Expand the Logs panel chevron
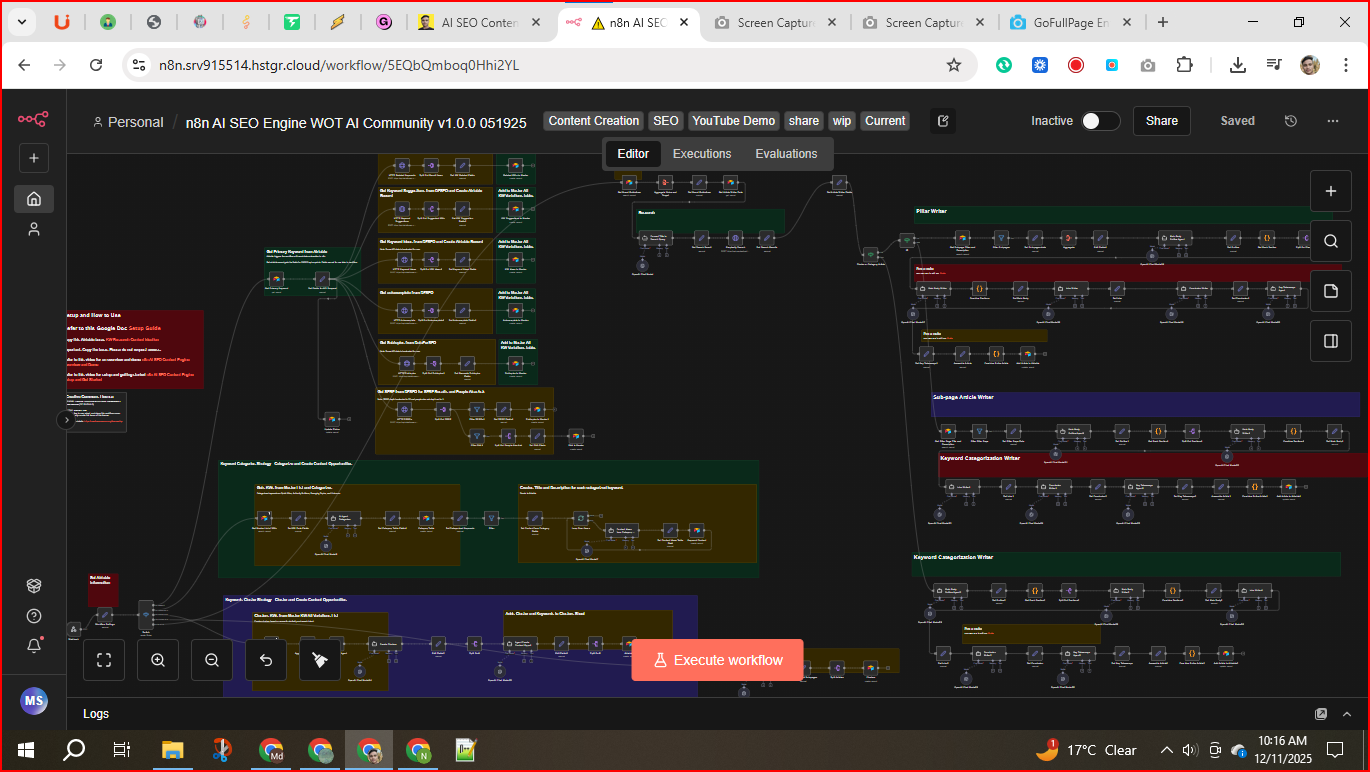This screenshot has width=1370, height=772. [x=1348, y=714]
